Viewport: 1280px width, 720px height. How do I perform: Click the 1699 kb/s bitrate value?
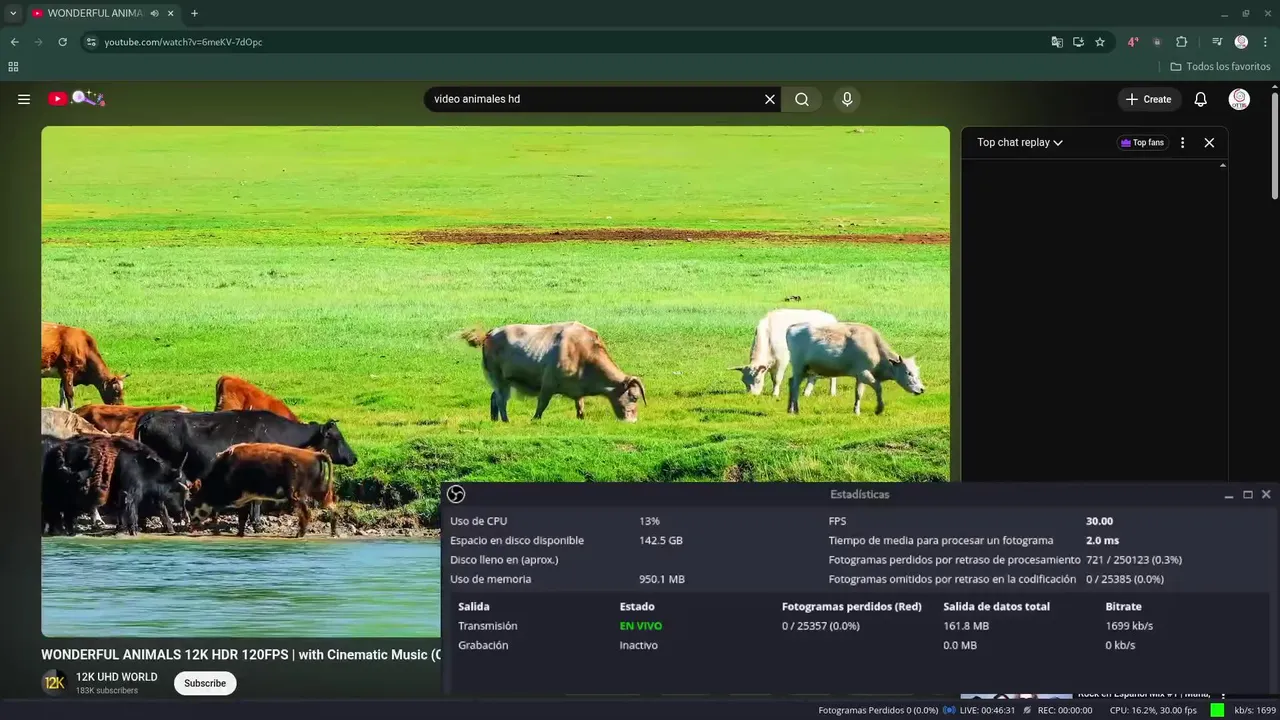(x=1129, y=626)
